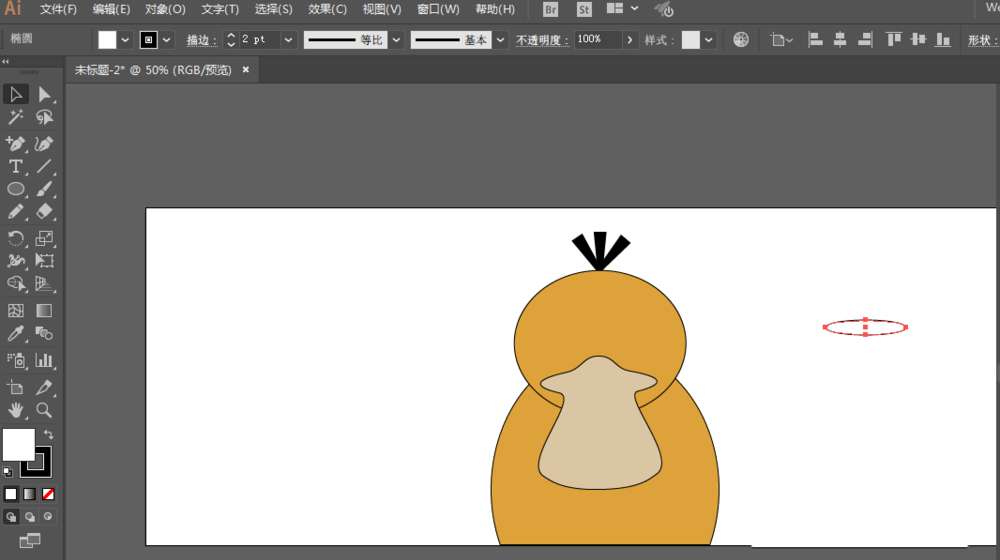Select the Zoom magnifier tool
The height and width of the screenshot is (560, 1000).
pyautogui.click(x=44, y=410)
